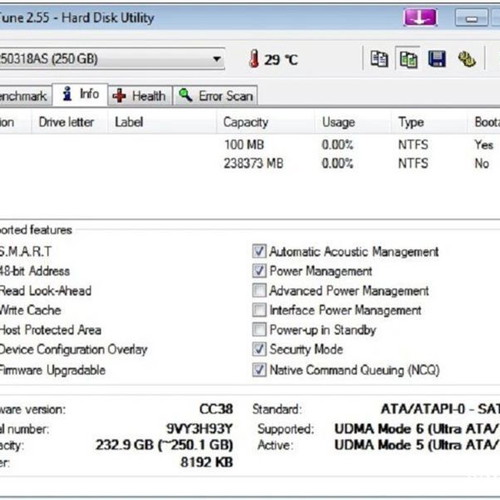500x500 pixels.
Task: Toggle the Security Mode checkbox
Action: [x=259, y=349]
